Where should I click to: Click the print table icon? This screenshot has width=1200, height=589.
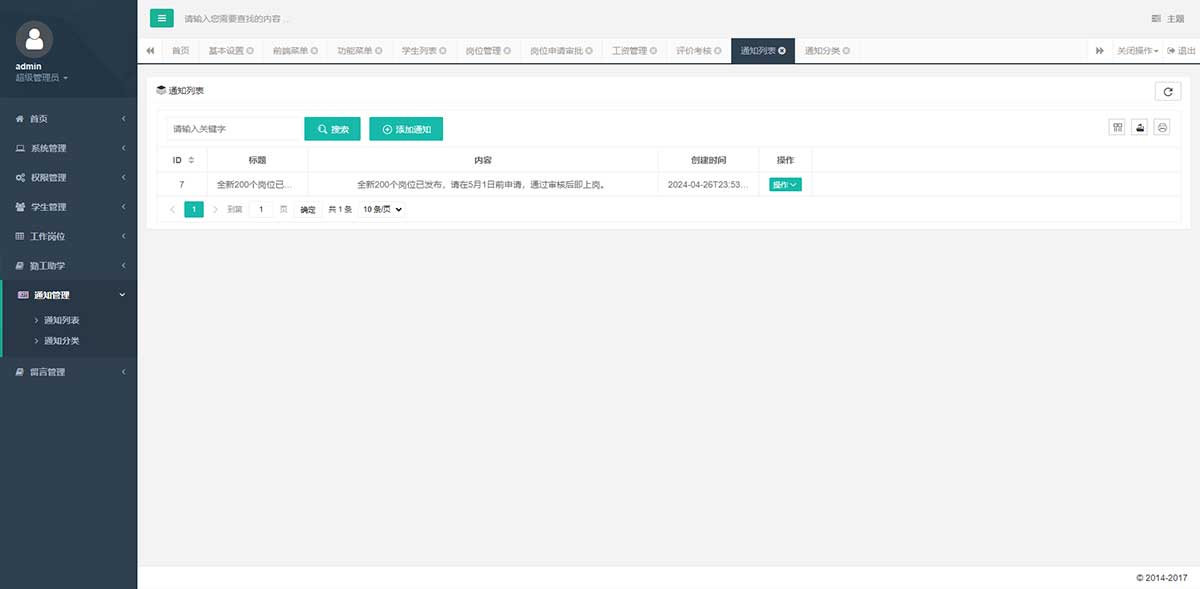(1161, 127)
